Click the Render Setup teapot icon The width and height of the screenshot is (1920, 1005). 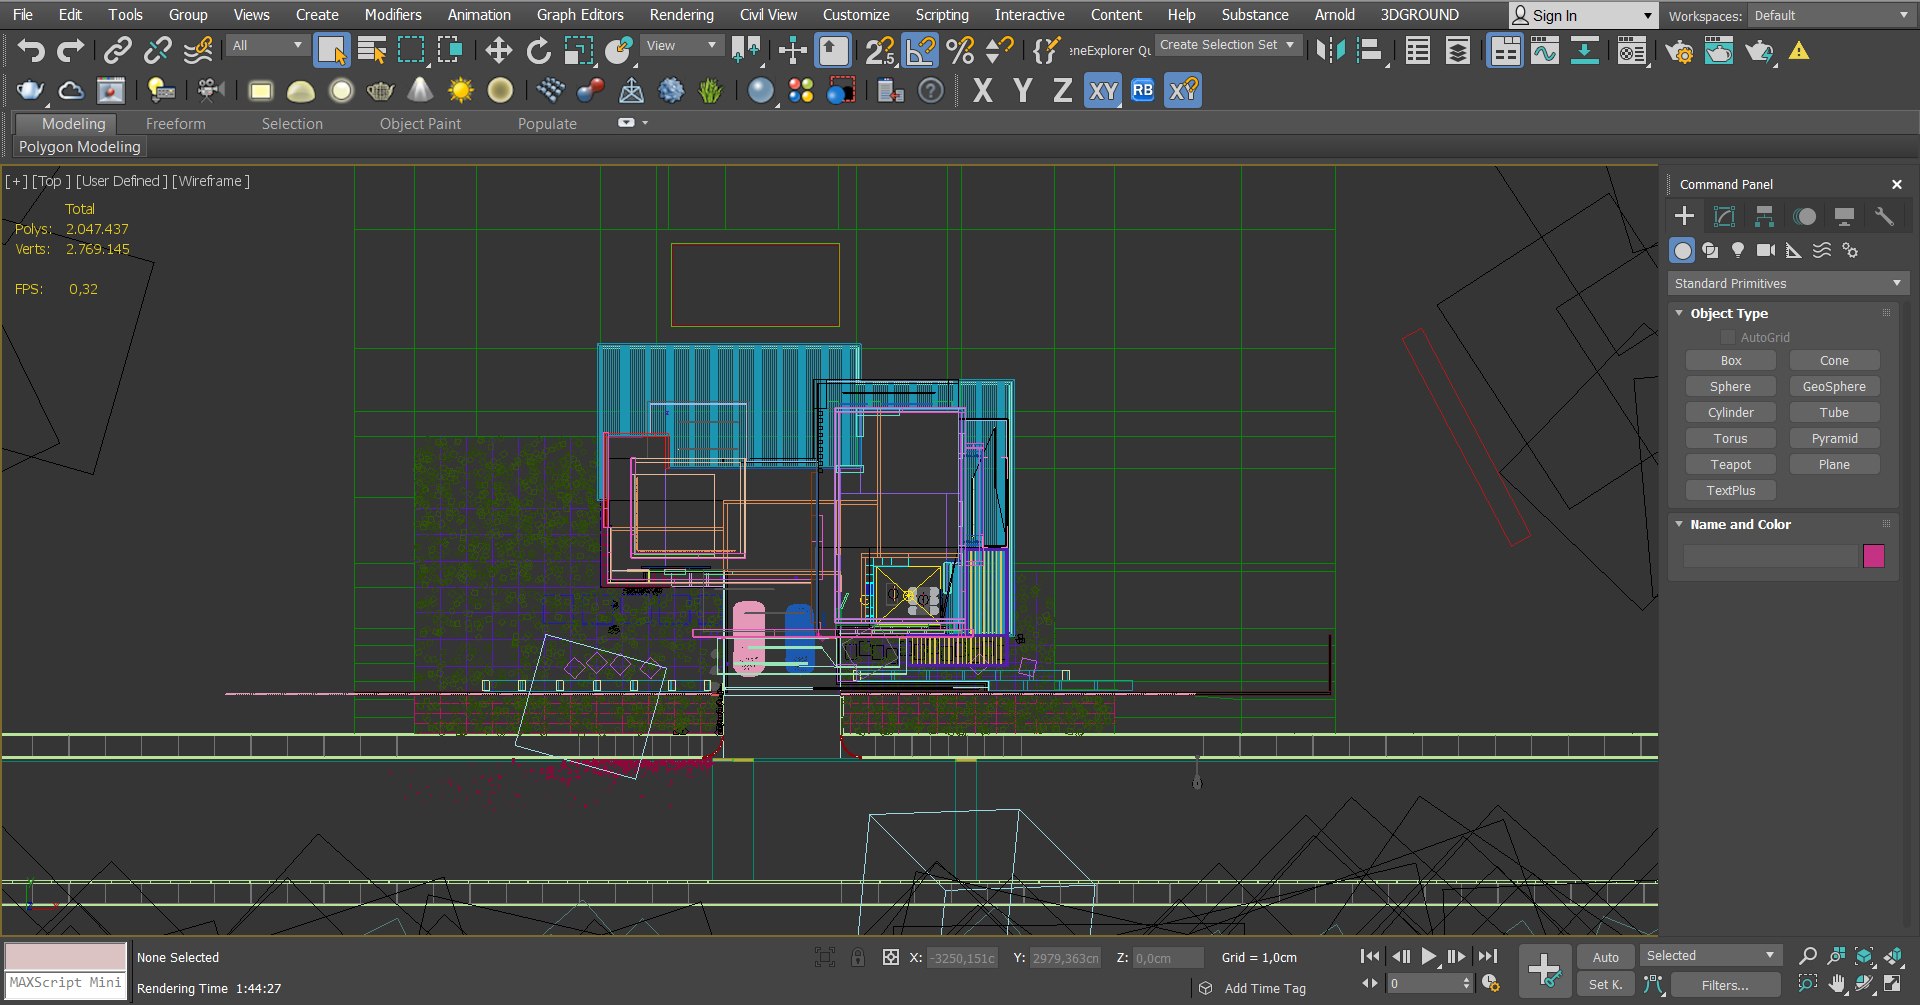[x=1679, y=51]
